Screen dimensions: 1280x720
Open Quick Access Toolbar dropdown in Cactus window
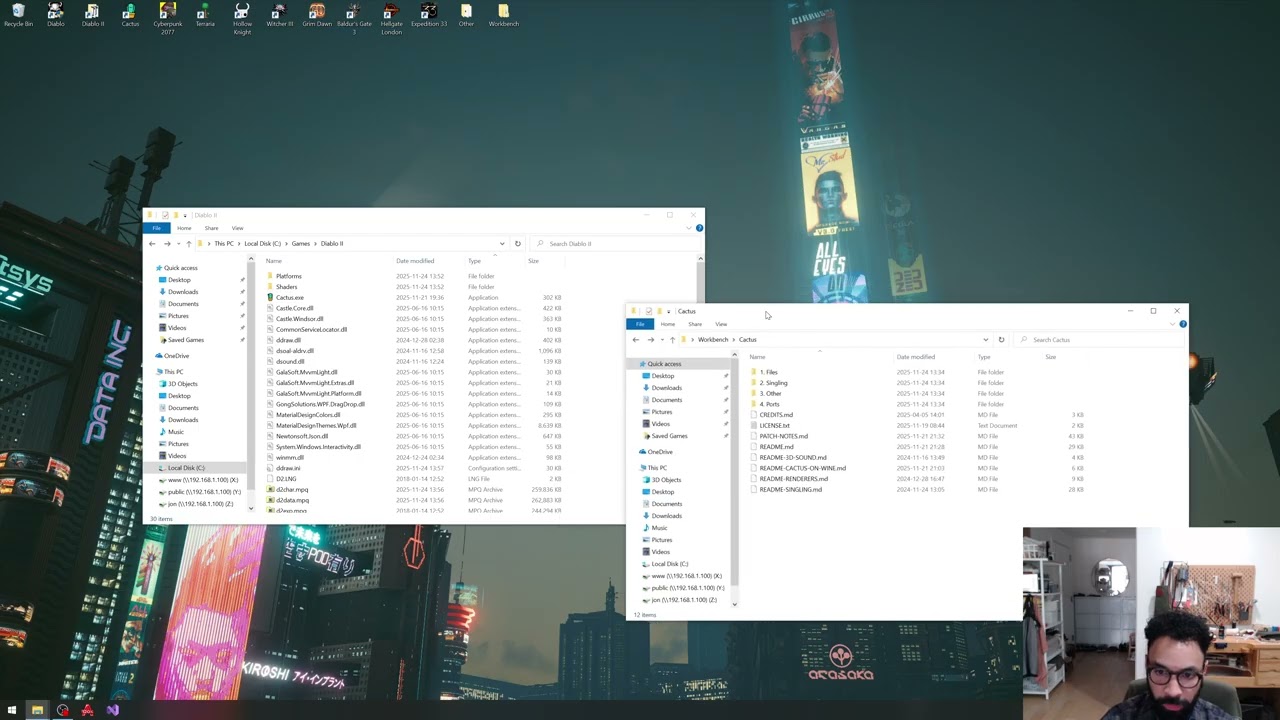669,311
